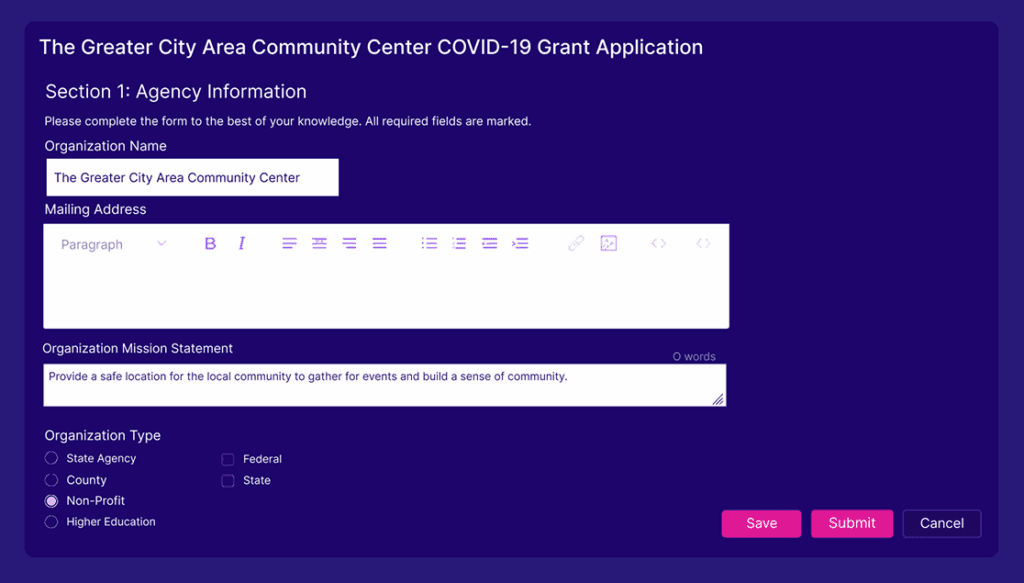Check the State checkbox
Screen dimensions: 1024x583
coord(228,481)
